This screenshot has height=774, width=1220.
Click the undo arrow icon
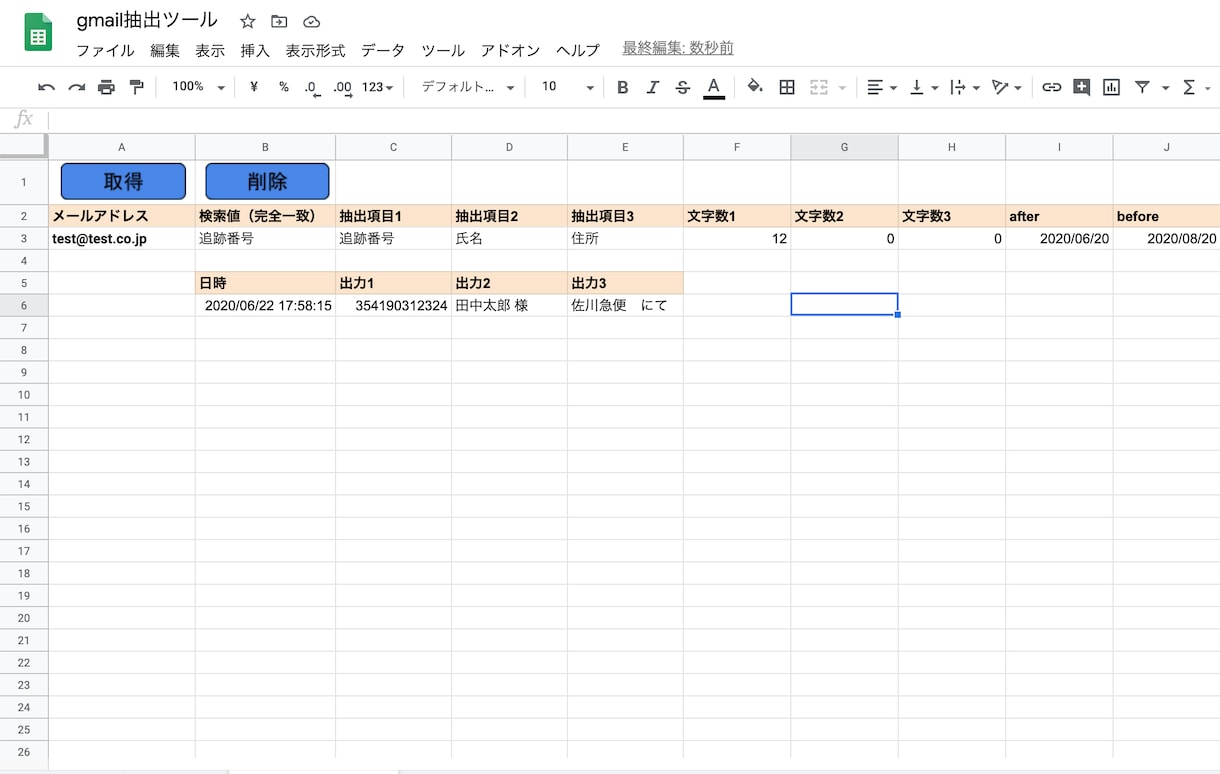[46, 88]
